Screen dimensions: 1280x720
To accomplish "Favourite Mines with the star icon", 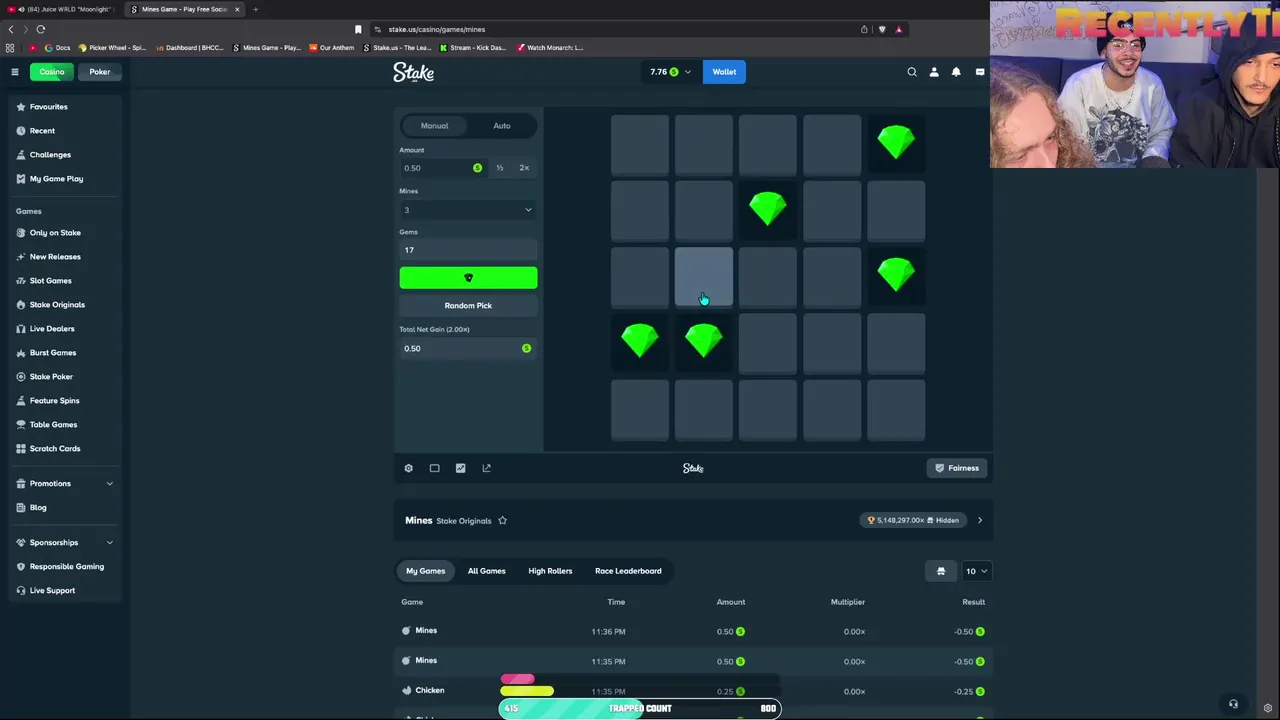I will click(502, 520).
